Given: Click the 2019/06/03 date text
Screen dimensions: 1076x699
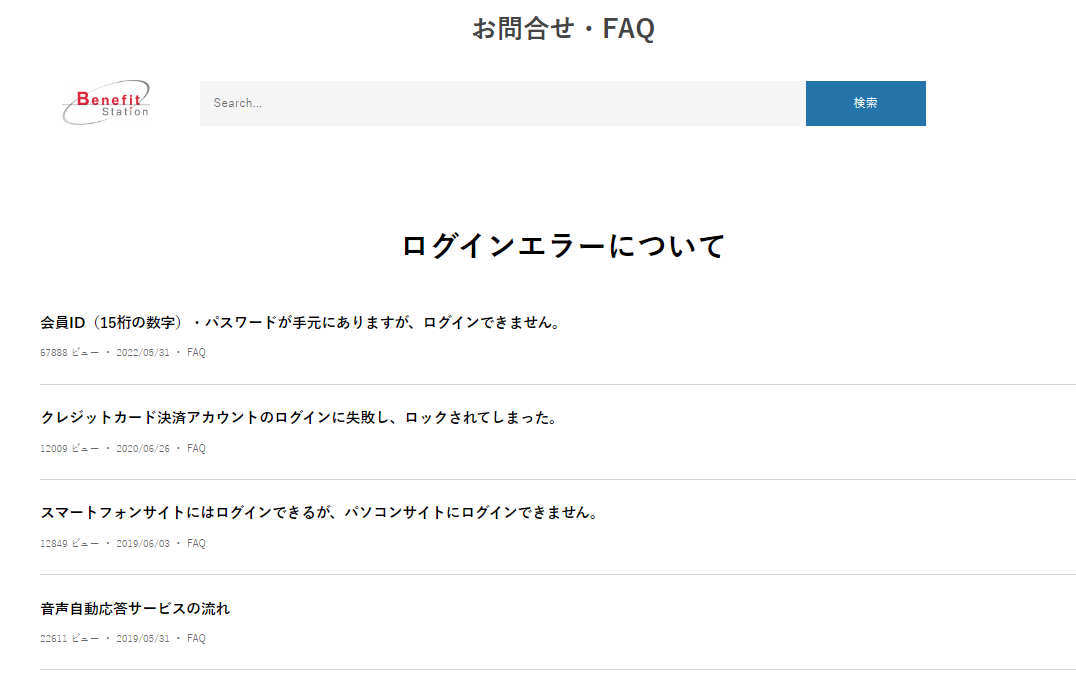Looking at the screenshot, I should click(143, 544).
